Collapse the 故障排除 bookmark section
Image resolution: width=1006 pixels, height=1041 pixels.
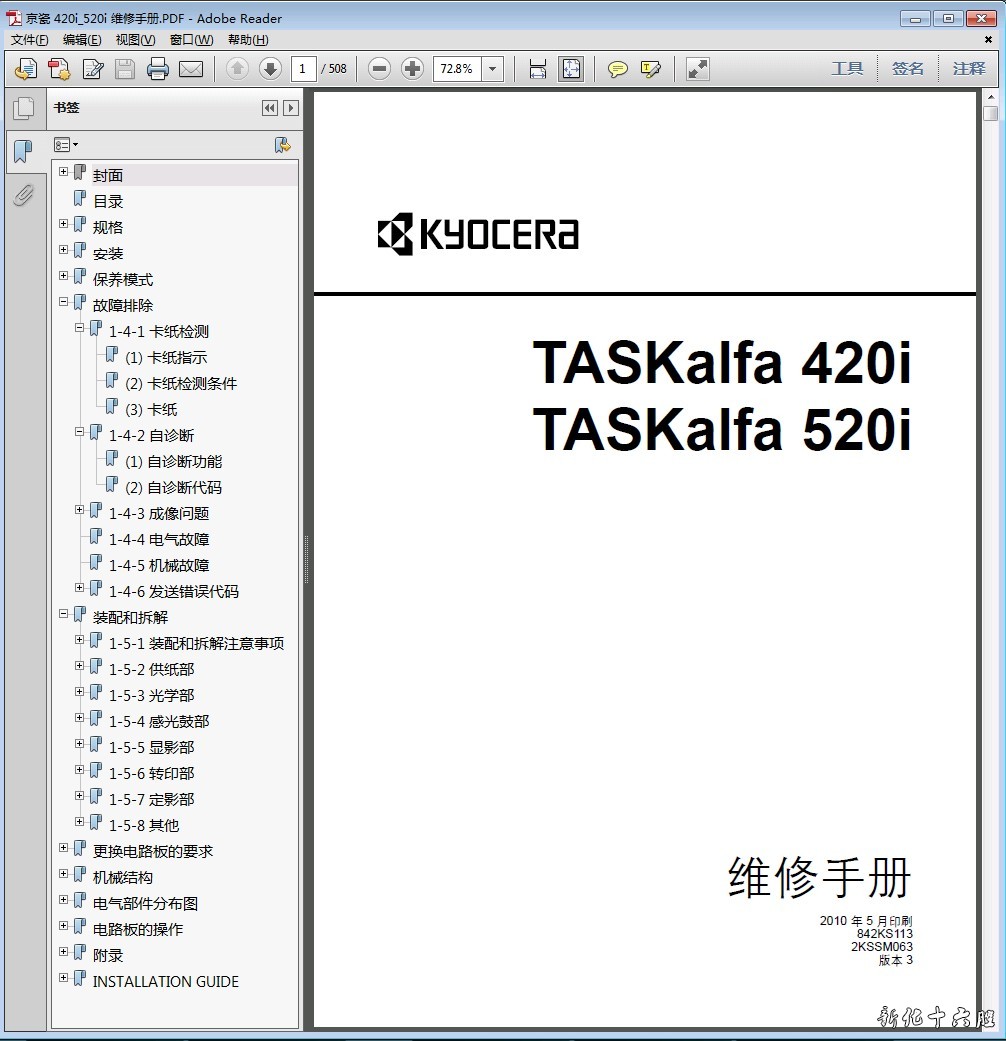[x=64, y=302]
